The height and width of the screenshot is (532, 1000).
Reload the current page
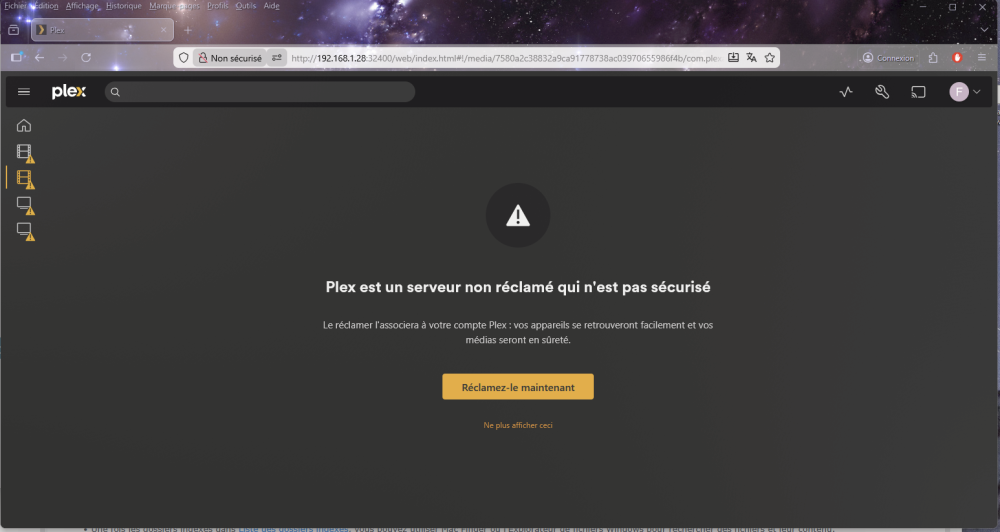86,57
